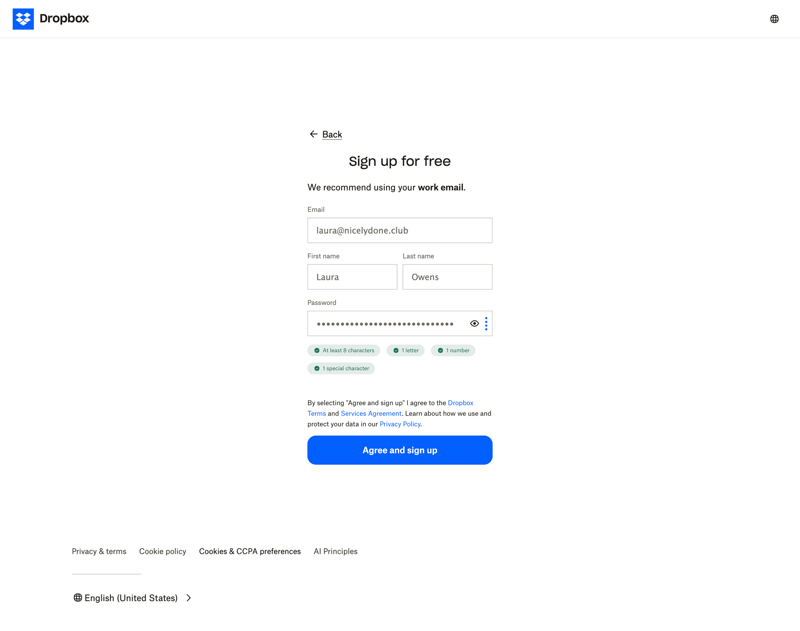The width and height of the screenshot is (800, 631).
Task: Open the globe language icon top right
Action: (774, 18)
